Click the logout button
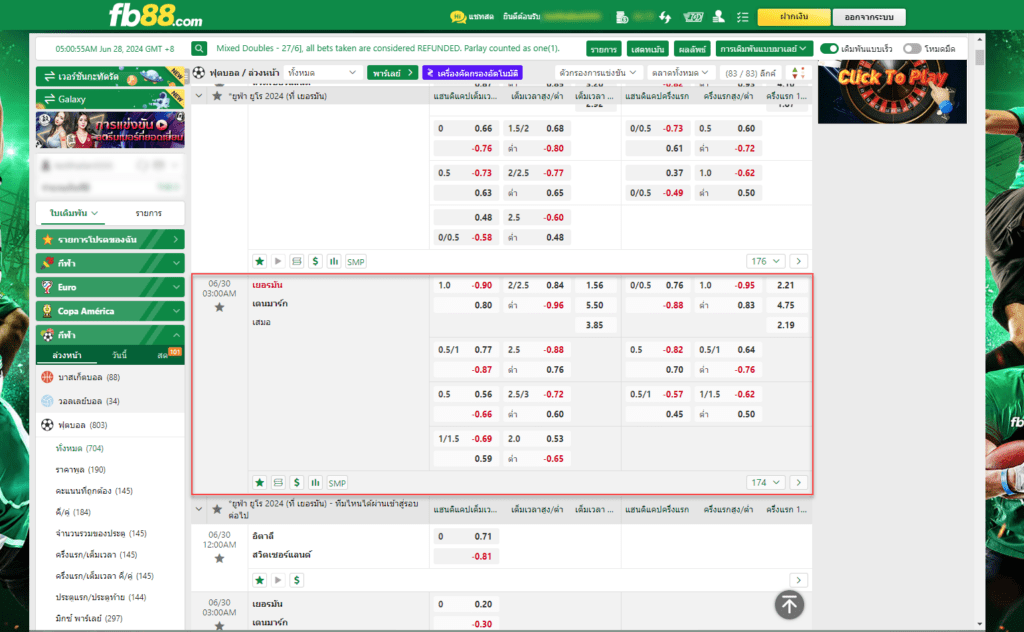Image resolution: width=1024 pixels, height=632 pixels. pos(869,17)
